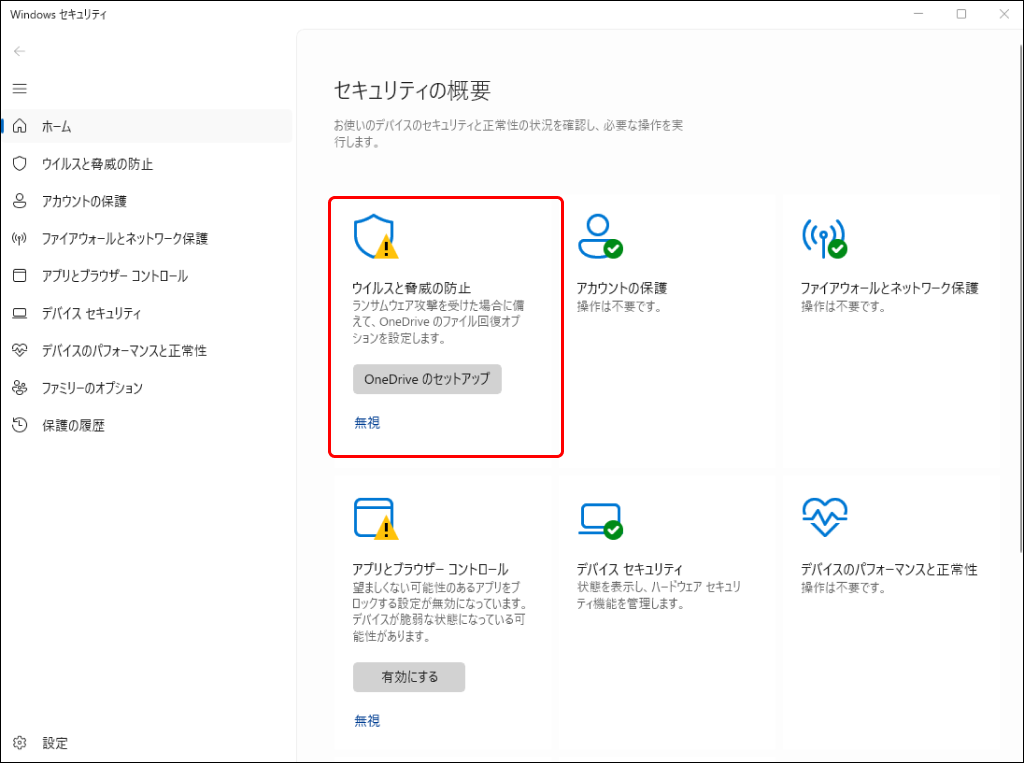Click アプリとブラウザー コントロール card title
This screenshot has width=1024, height=763.
(430, 569)
